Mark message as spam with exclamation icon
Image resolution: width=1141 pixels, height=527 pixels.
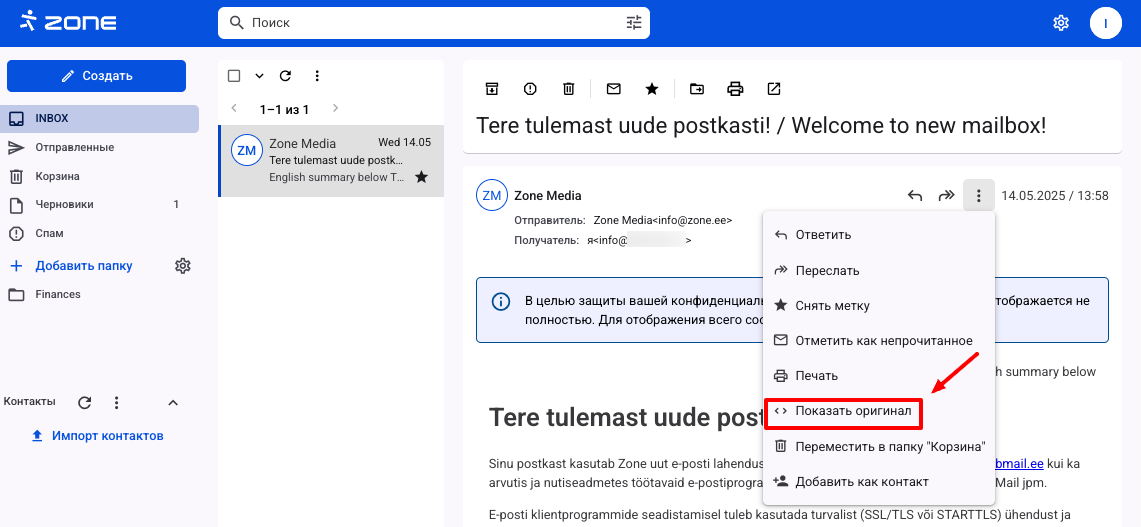(x=530, y=89)
